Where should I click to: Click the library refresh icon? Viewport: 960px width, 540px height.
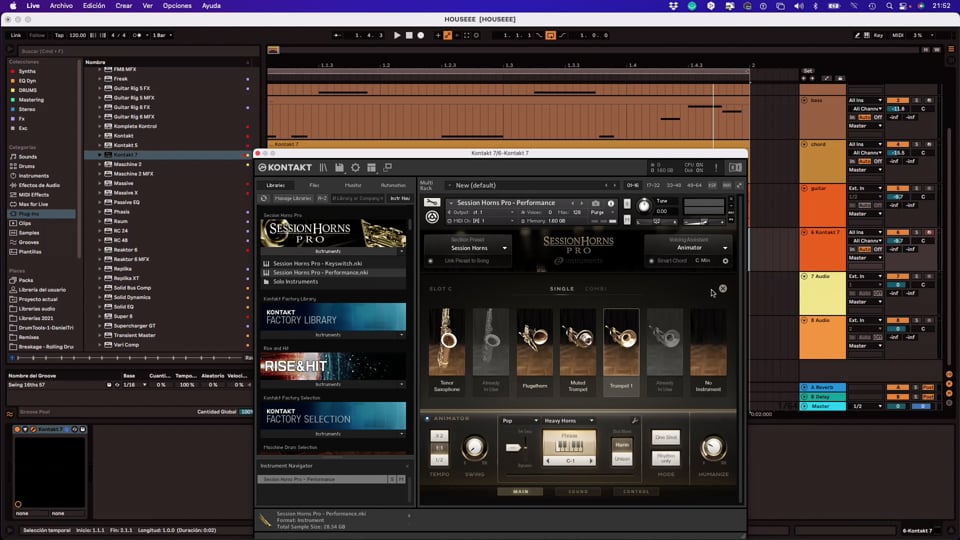click(x=264, y=198)
